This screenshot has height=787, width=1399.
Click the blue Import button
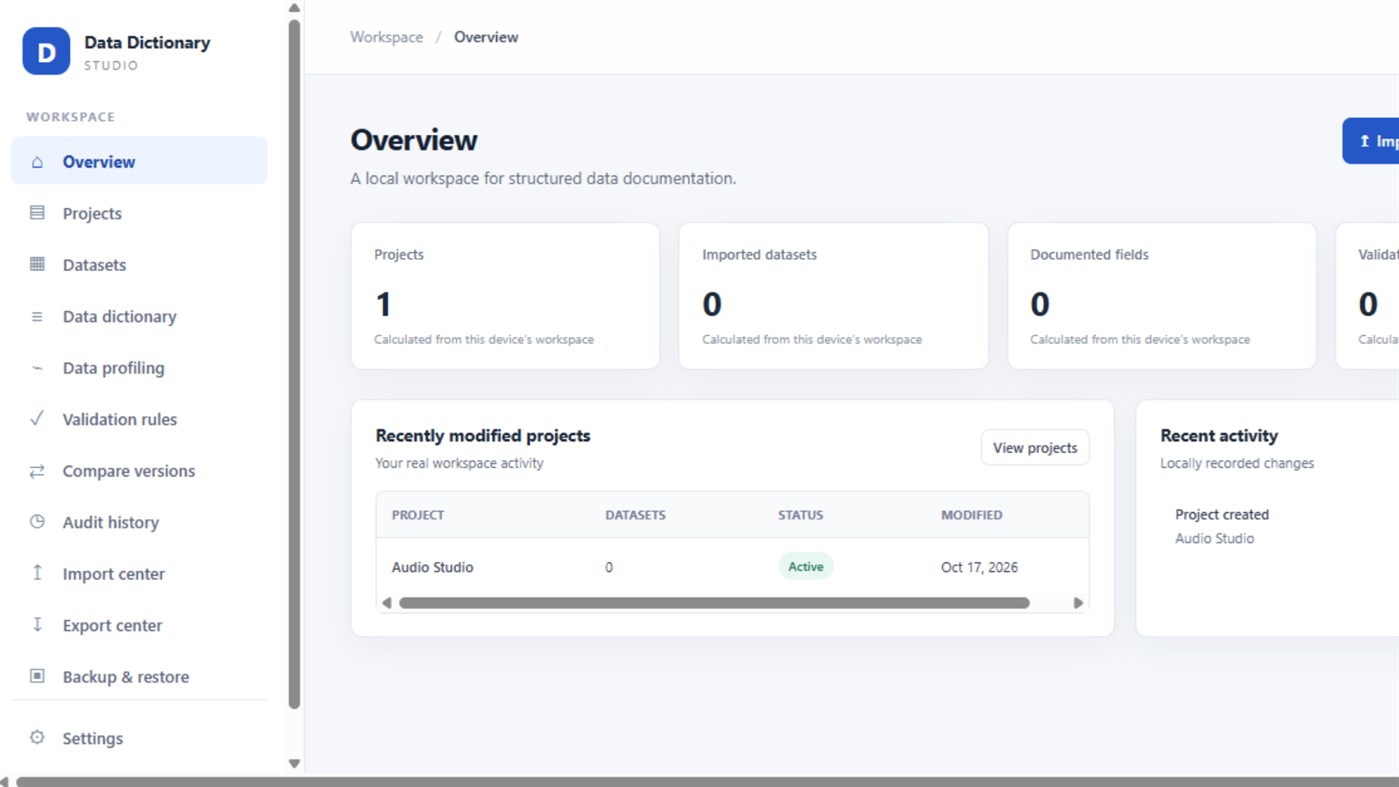point(1371,141)
